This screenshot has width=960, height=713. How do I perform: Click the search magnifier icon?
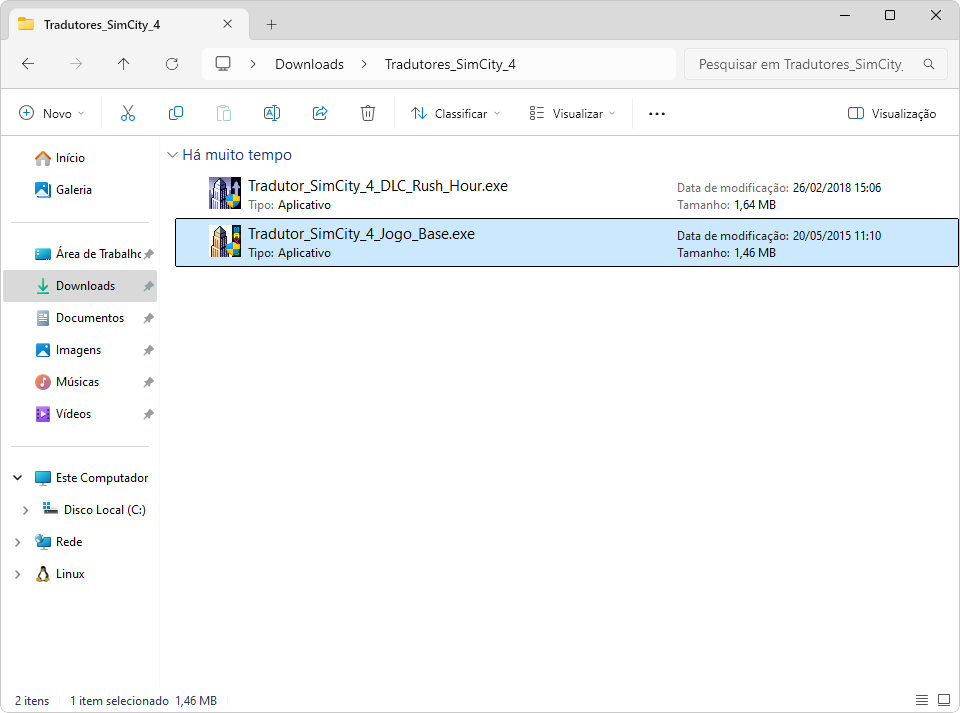click(x=929, y=64)
